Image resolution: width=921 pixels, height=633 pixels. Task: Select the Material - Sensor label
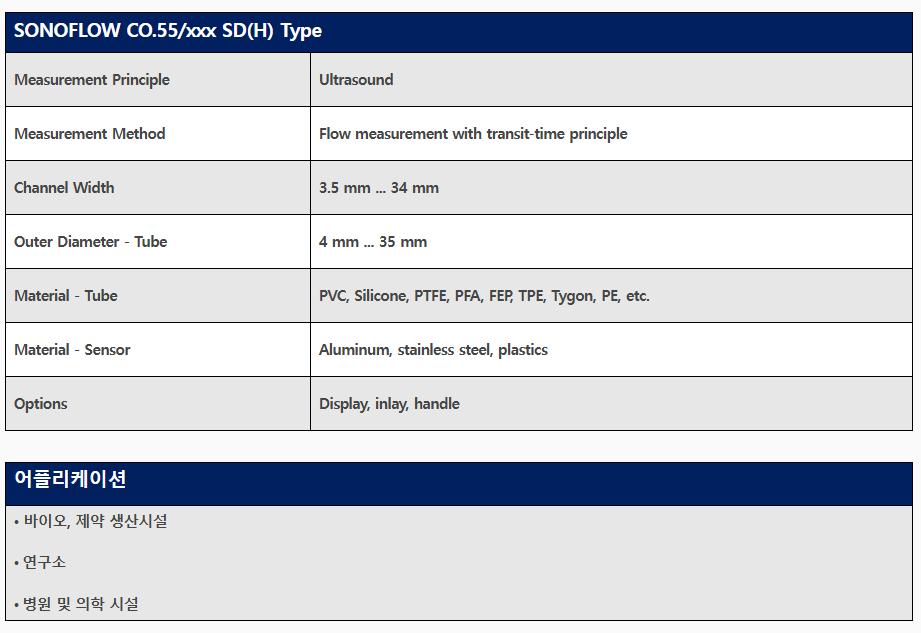(72, 350)
